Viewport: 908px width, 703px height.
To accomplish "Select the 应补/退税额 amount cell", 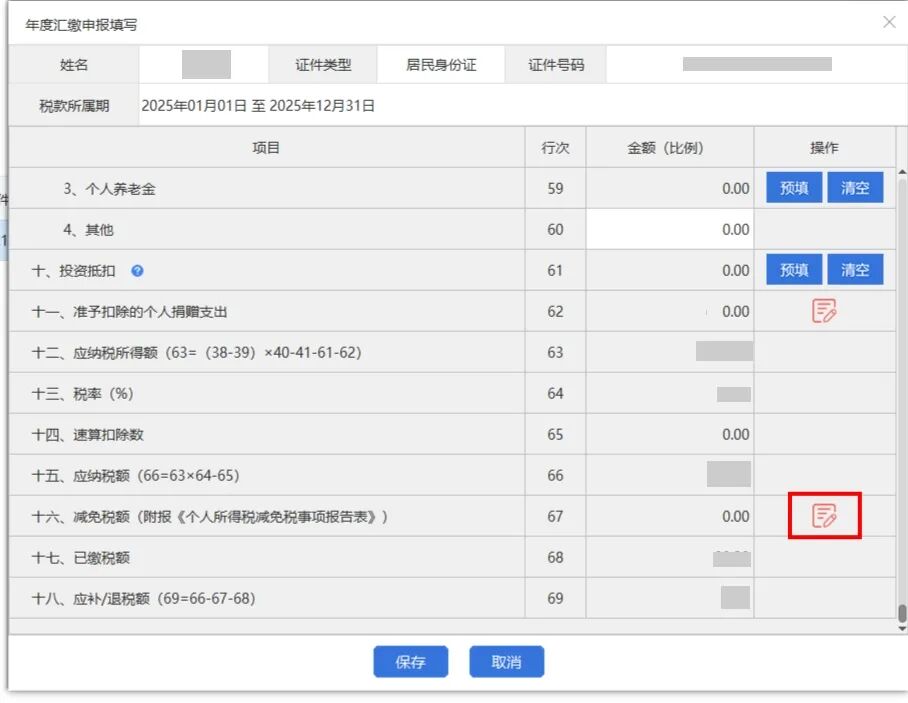I will pyautogui.click(x=669, y=598).
